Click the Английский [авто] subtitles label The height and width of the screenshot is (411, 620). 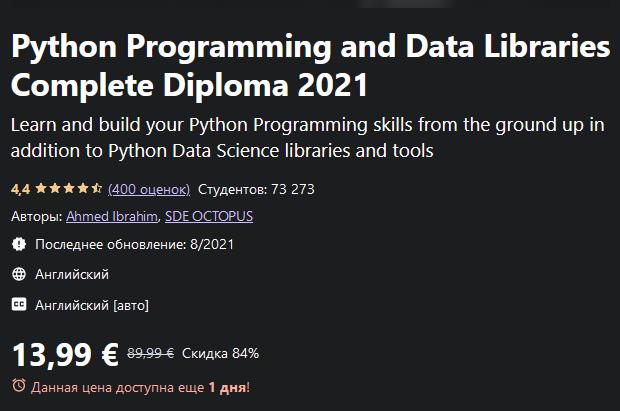[x=92, y=305]
